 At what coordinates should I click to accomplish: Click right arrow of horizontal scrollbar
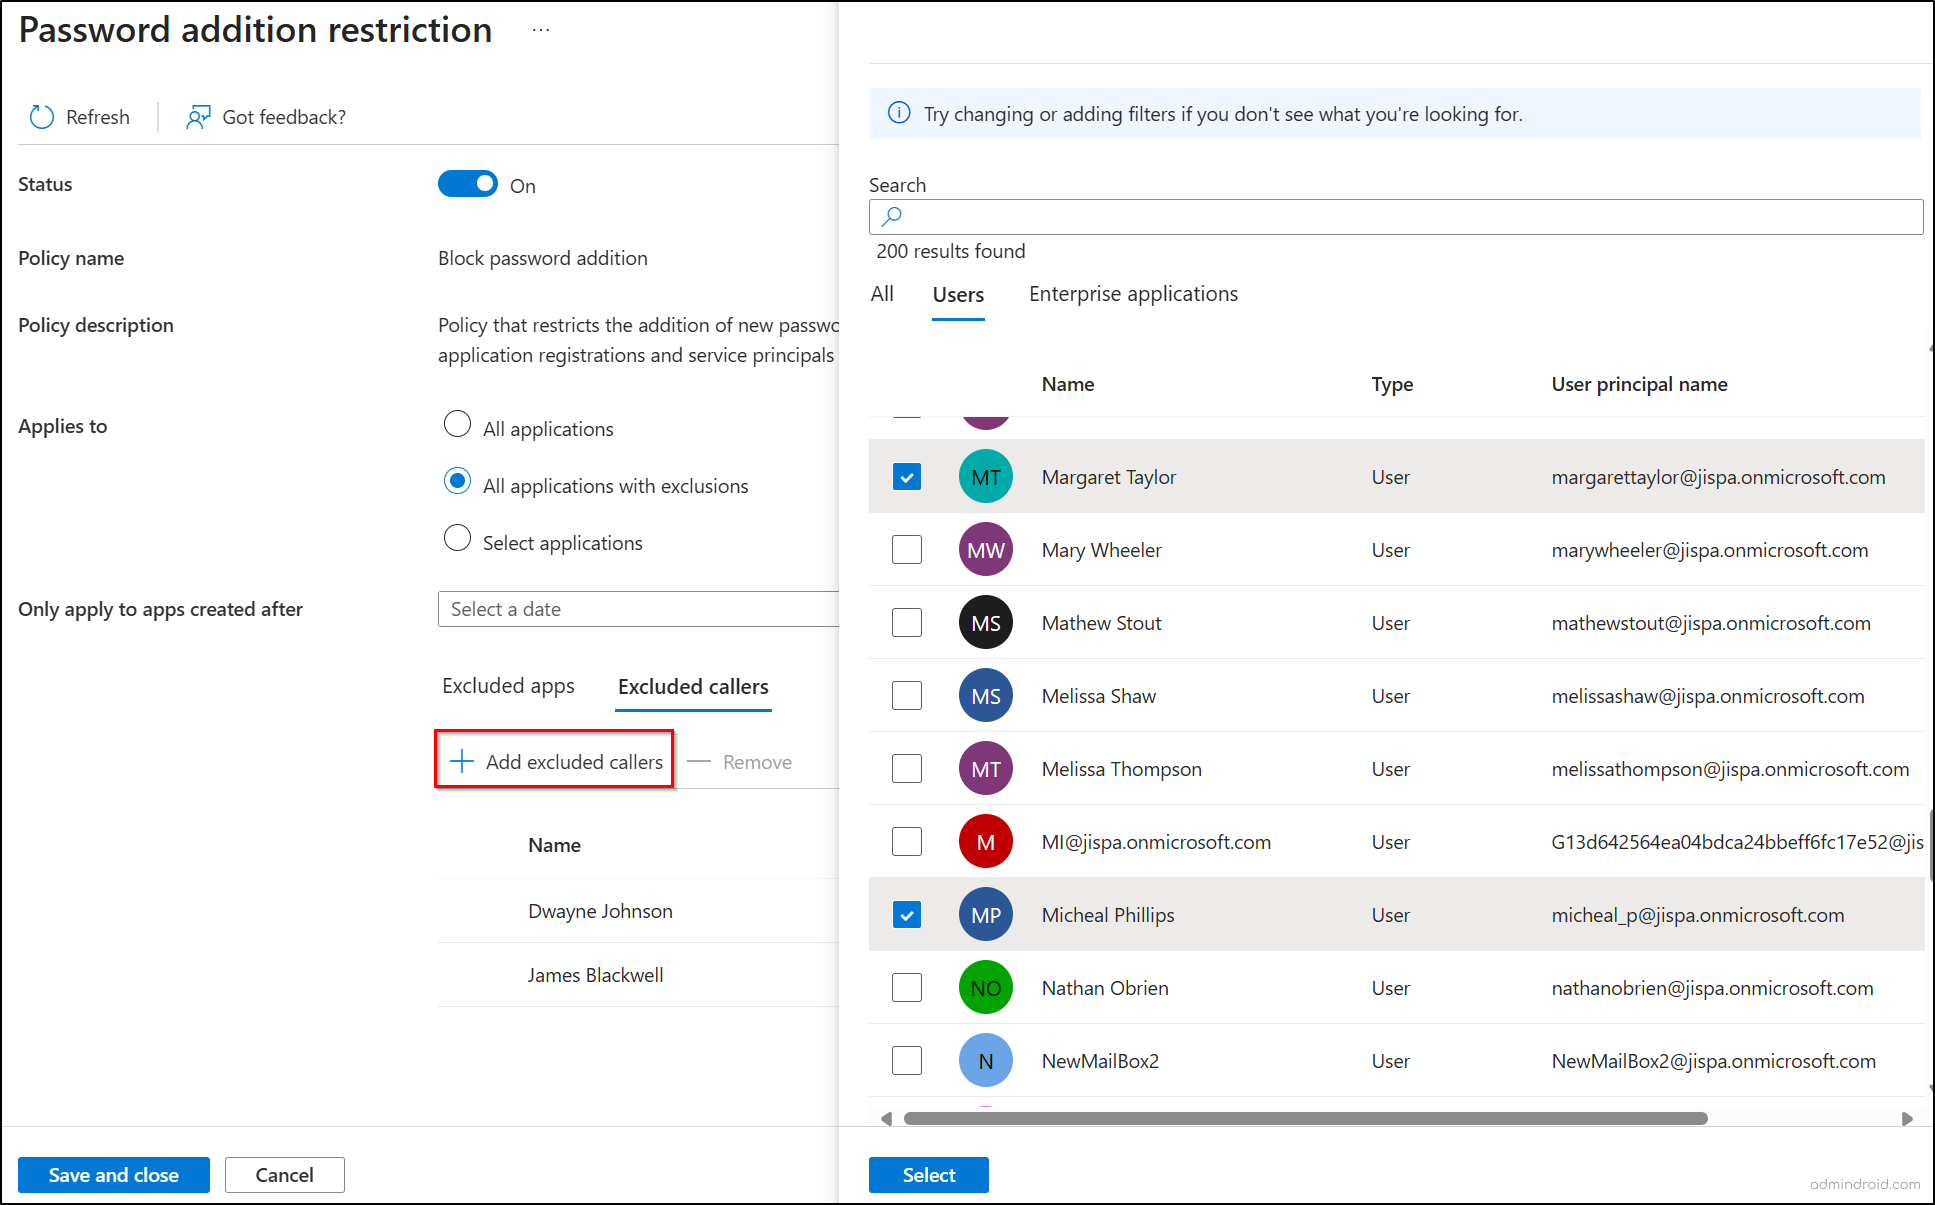1907,1119
